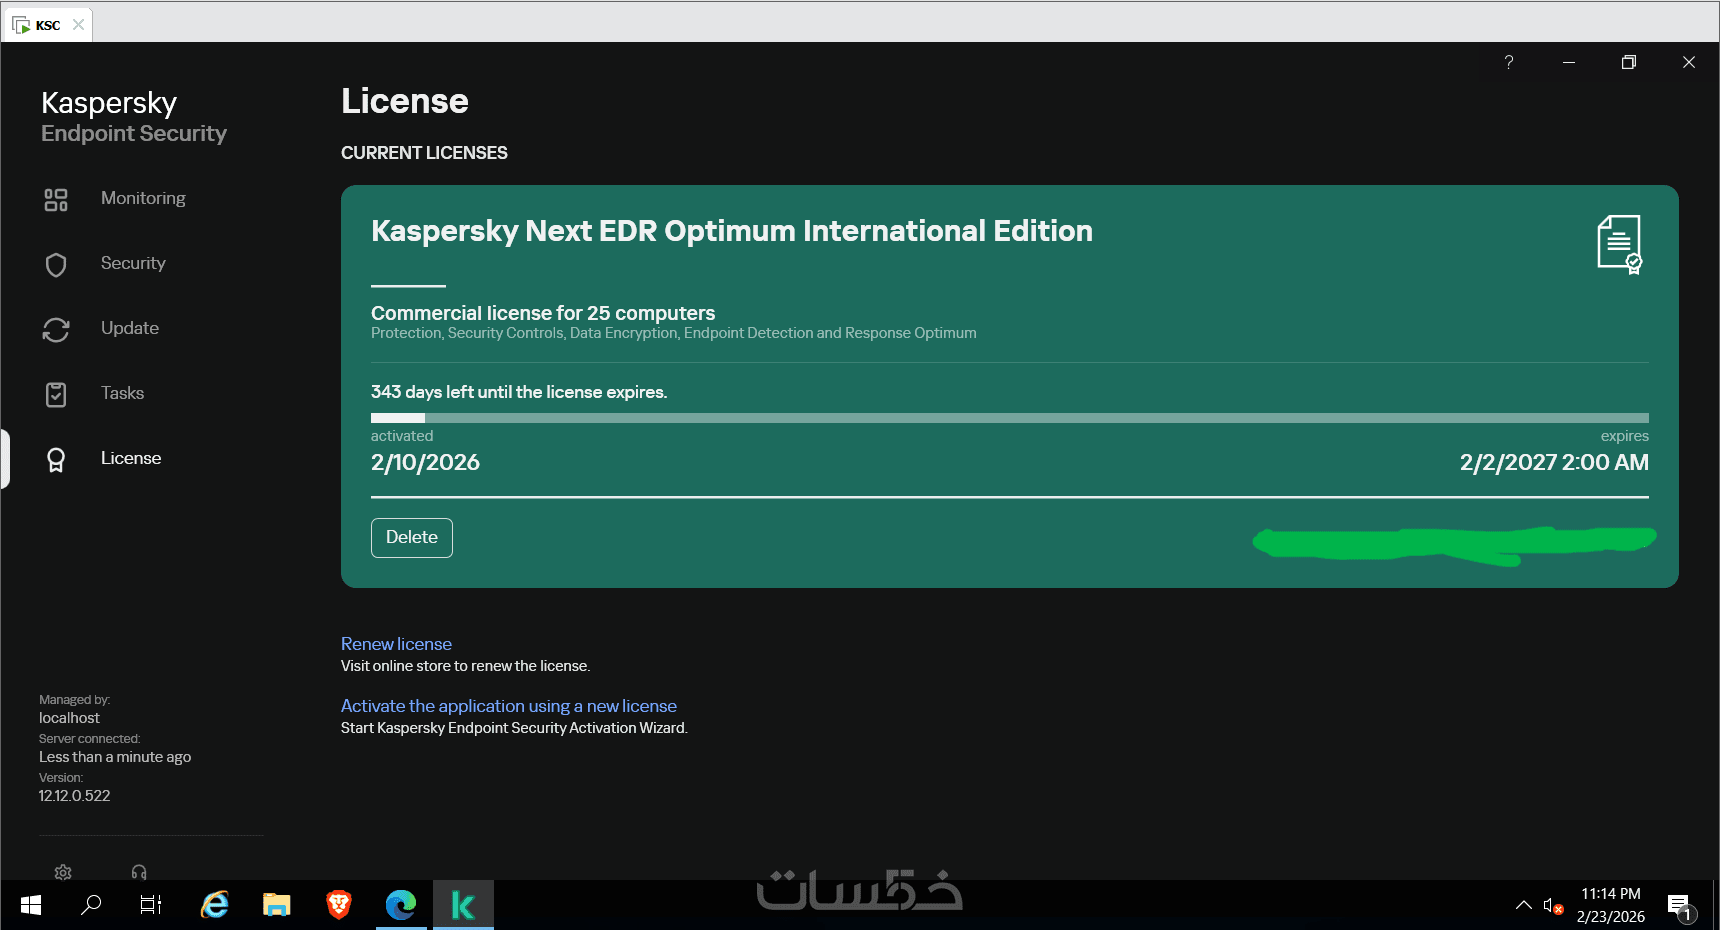Restore down the Kaspersky window
Viewport: 1720px width, 930px height.
[1629, 62]
